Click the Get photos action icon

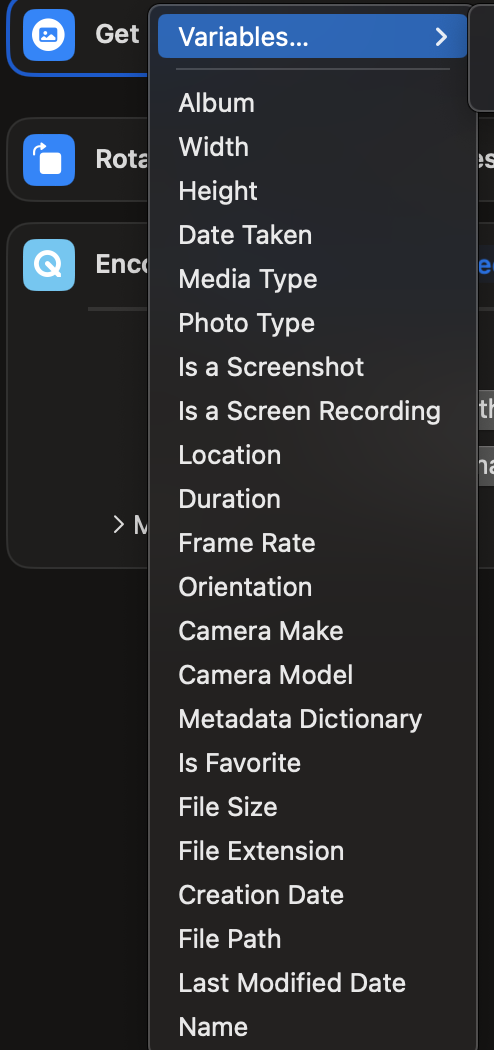(x=49, y=35)
